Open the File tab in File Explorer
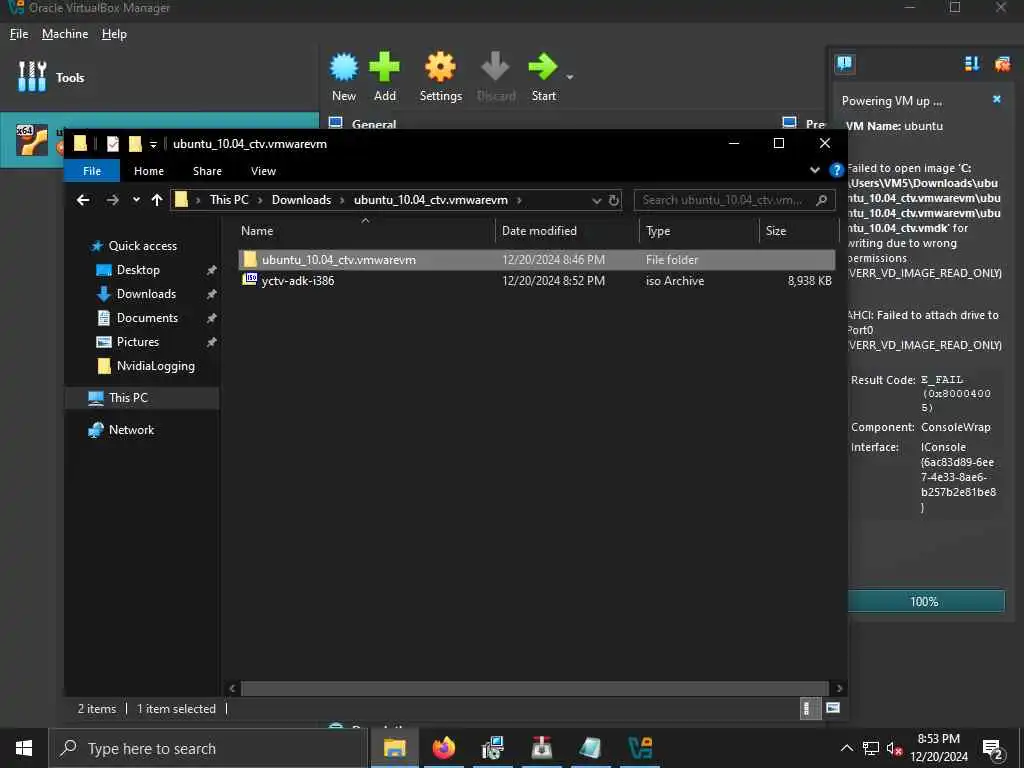 pos(91,171)
